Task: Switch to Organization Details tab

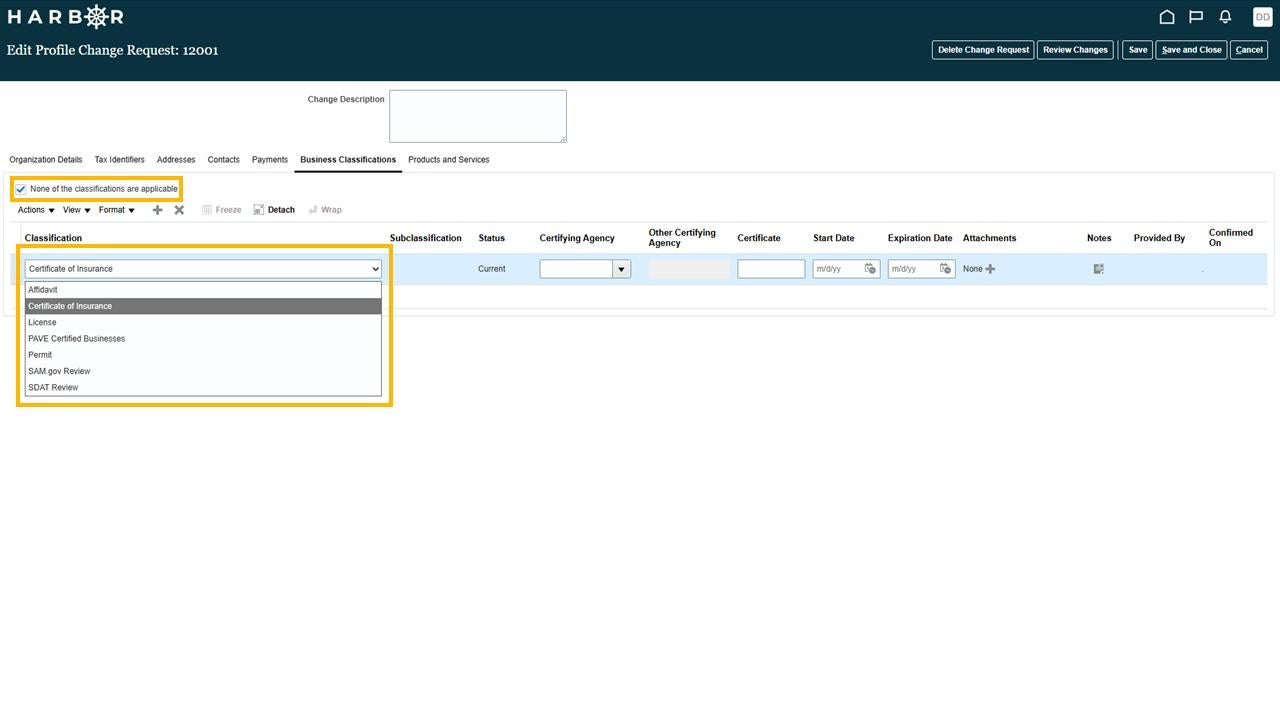Action: (46, 160)
